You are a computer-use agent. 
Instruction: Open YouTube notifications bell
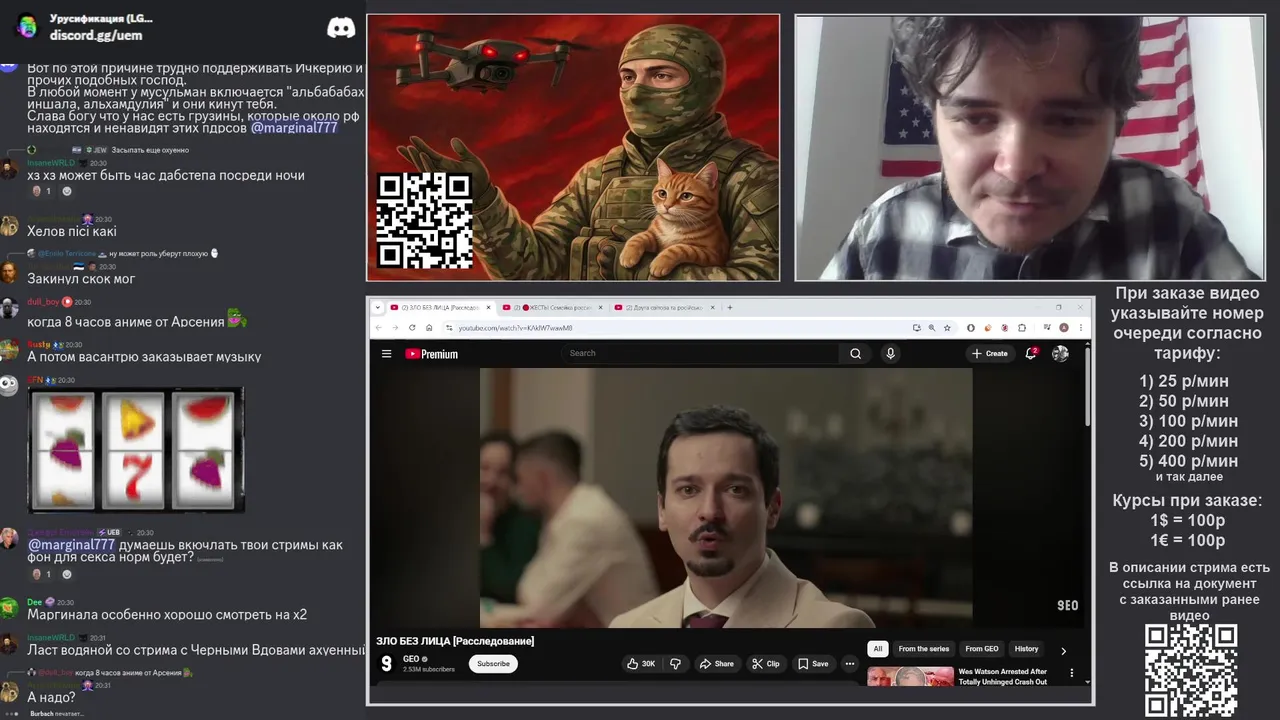click(x=1031, y=353)
